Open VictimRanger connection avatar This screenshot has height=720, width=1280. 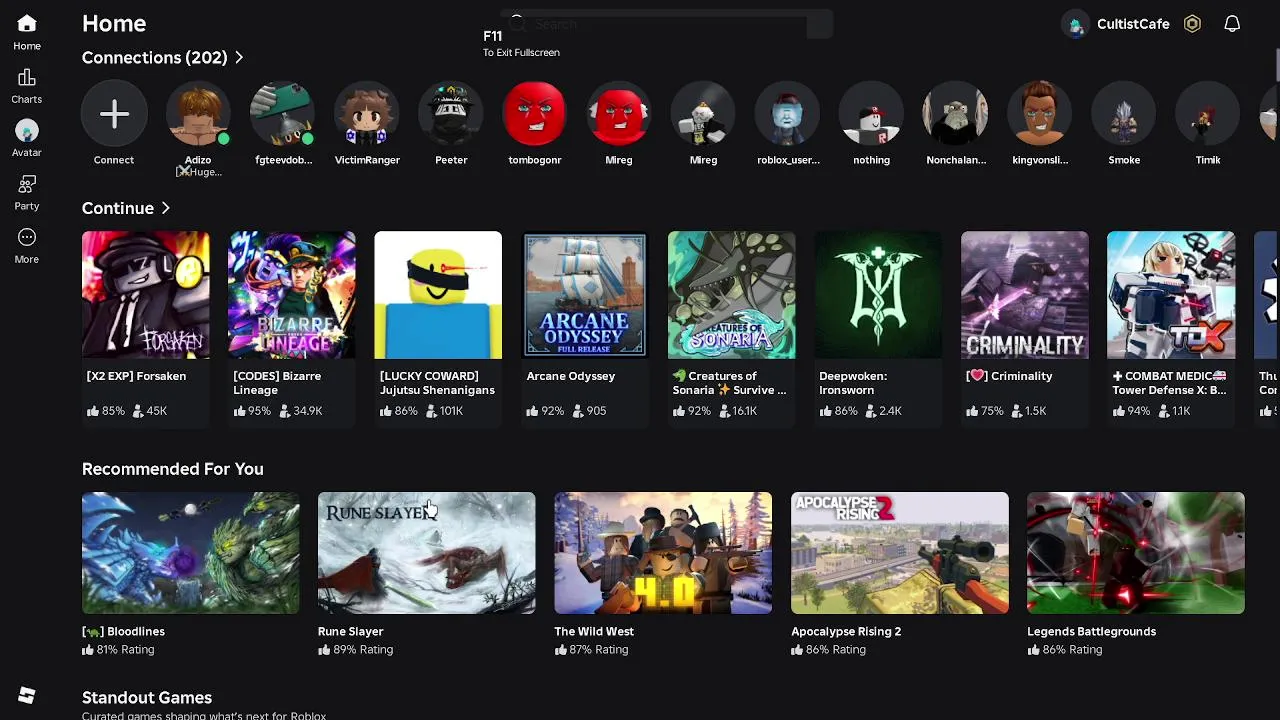[x=367, y=114]
